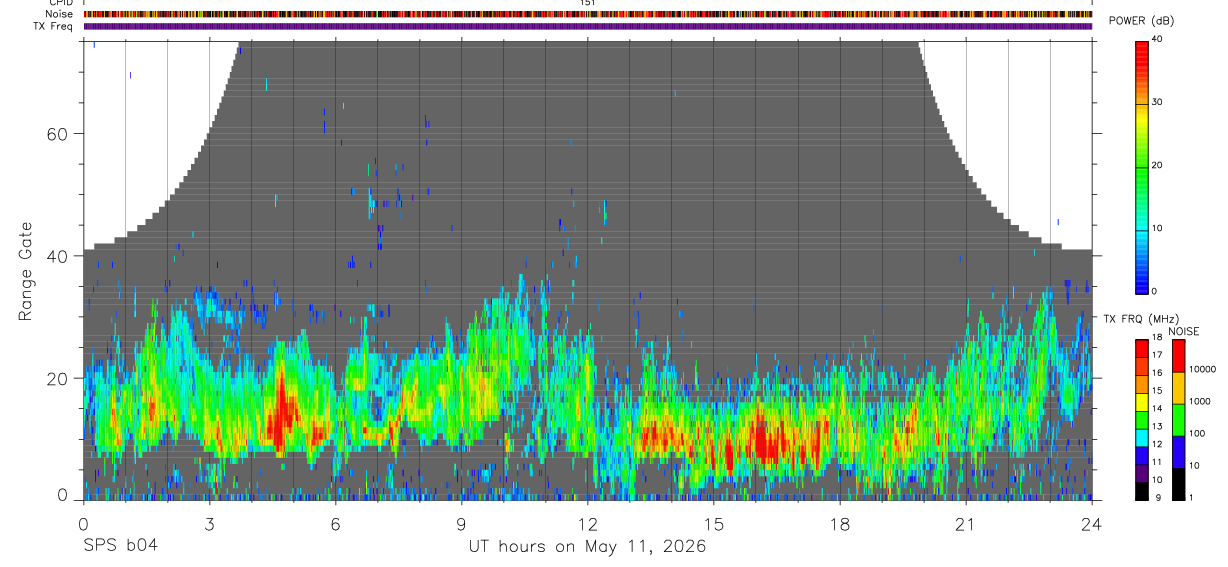Click the Noise color strip above plot
Viewport: 1228px width, 567px height.
click(x=588, y=14)
